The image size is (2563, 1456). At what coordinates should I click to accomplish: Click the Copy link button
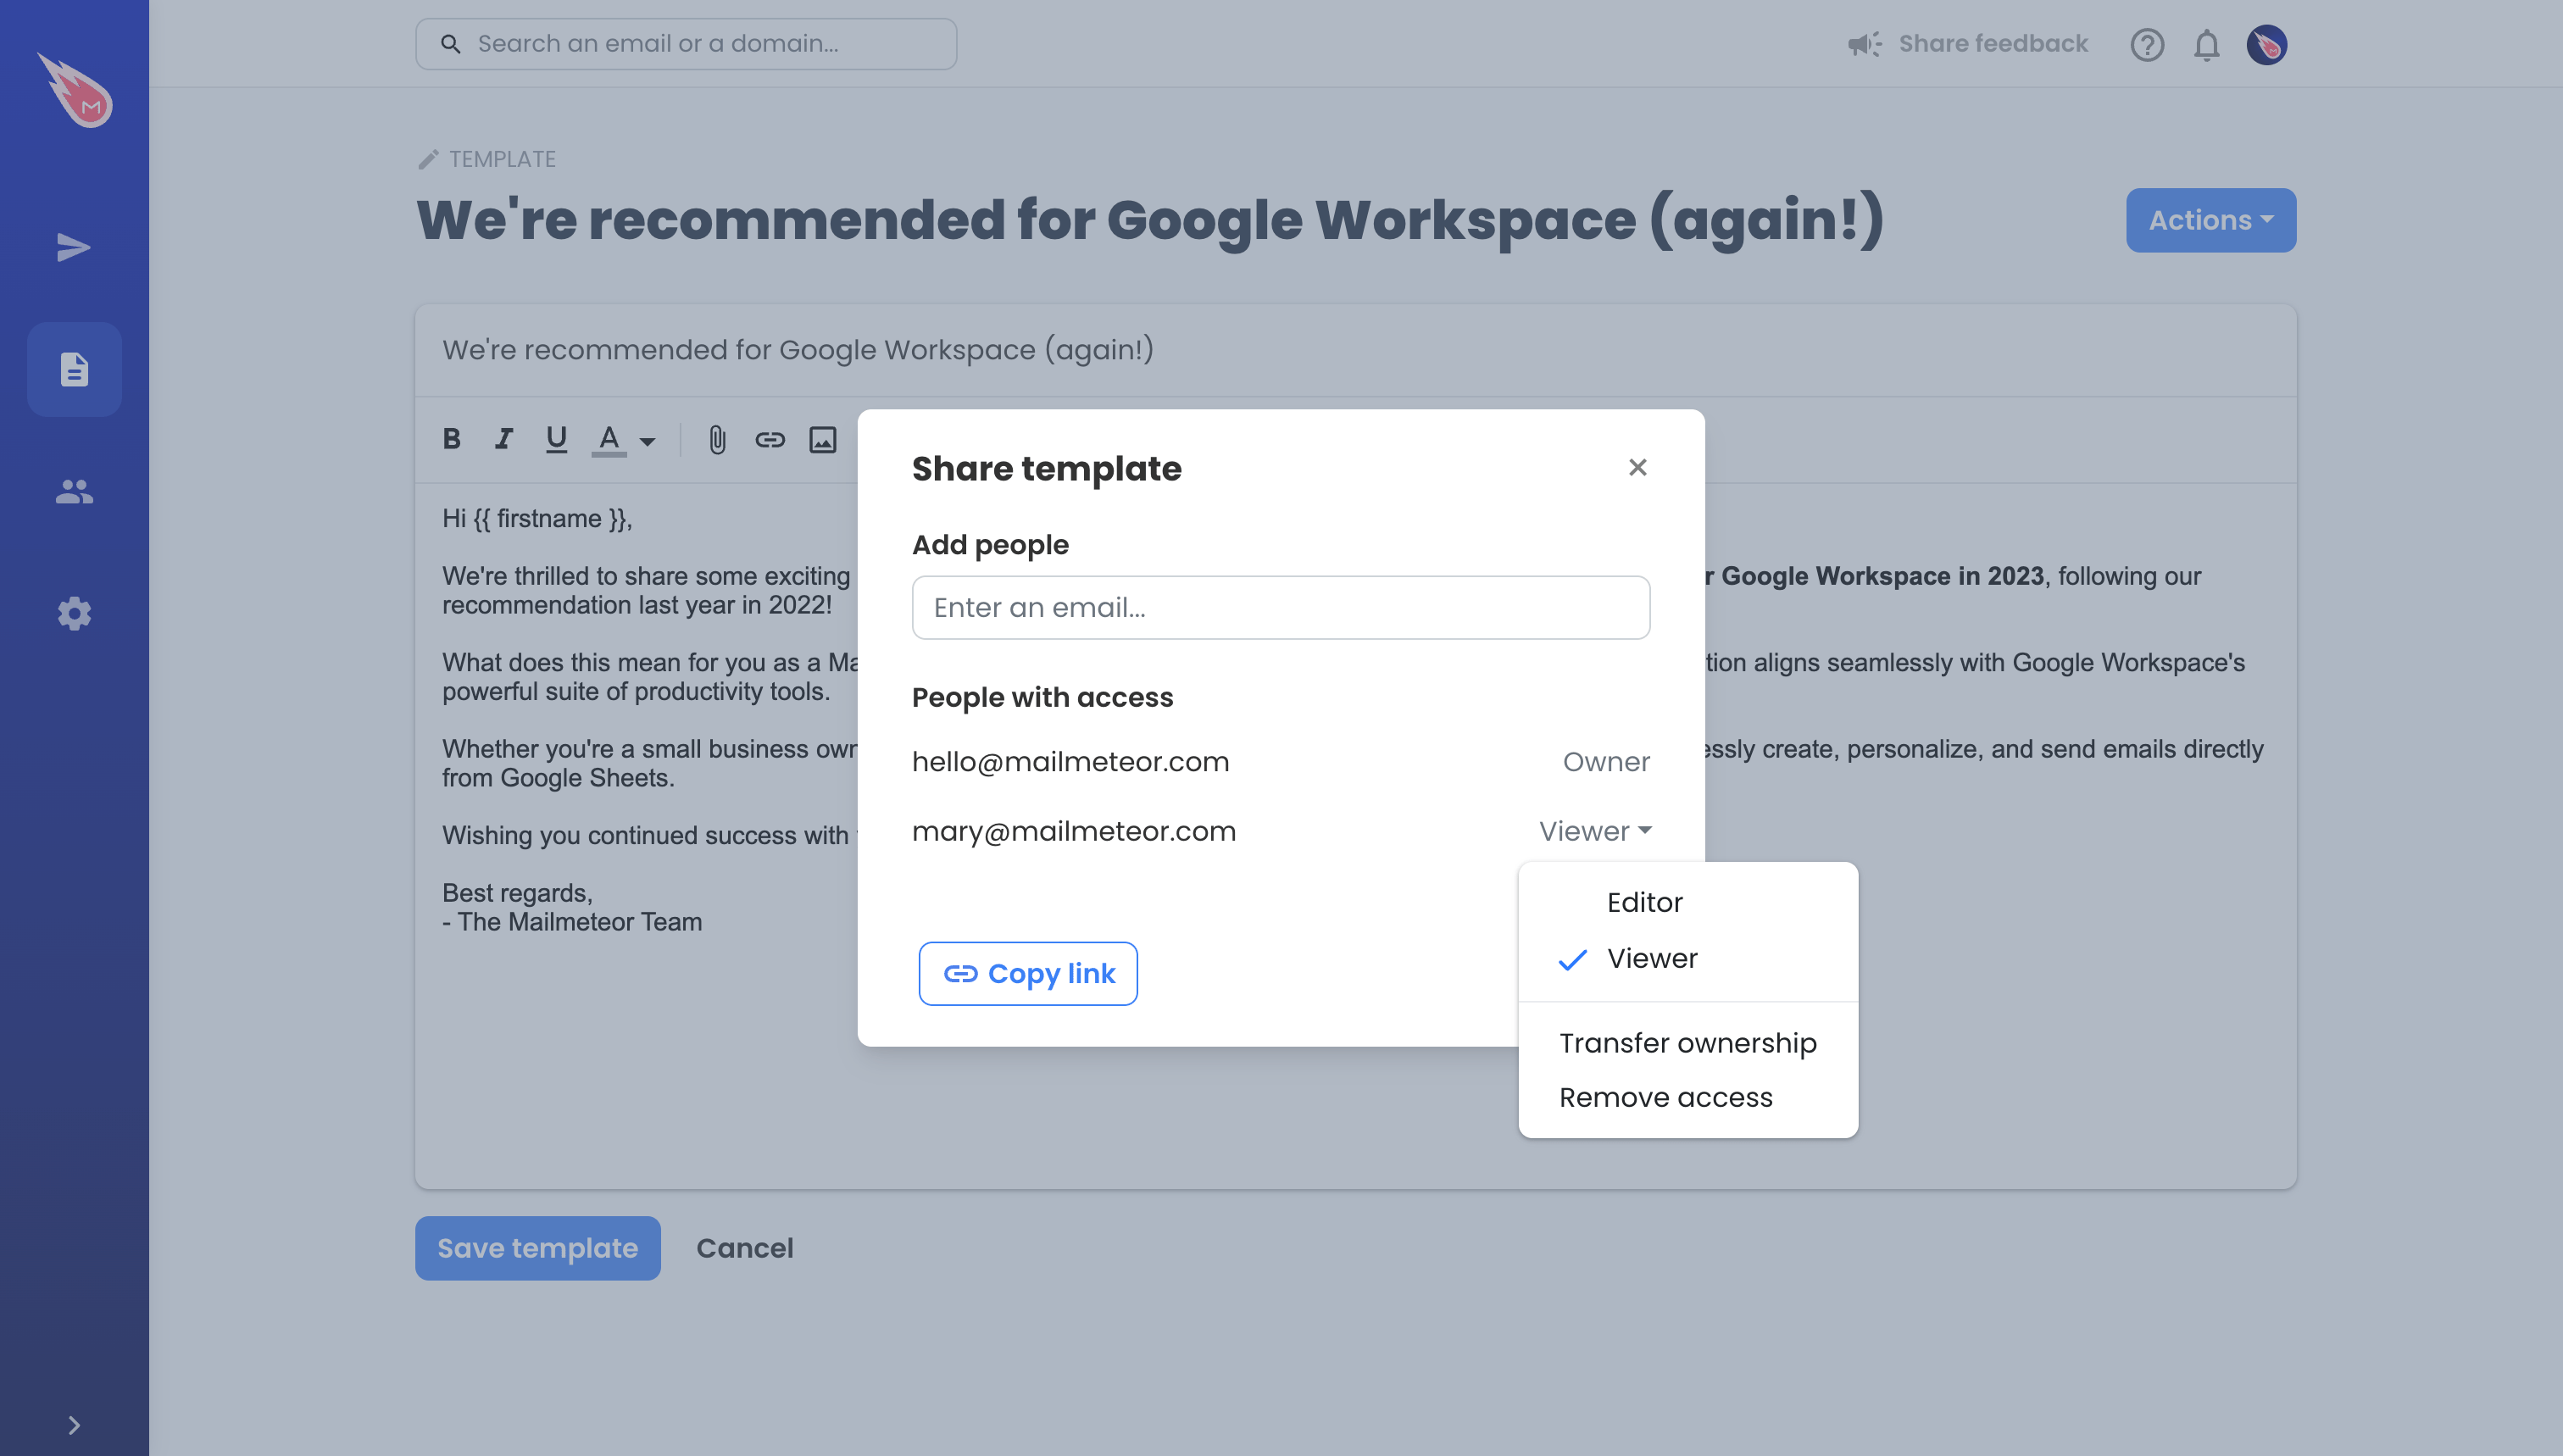click(x=1026, y=972)
